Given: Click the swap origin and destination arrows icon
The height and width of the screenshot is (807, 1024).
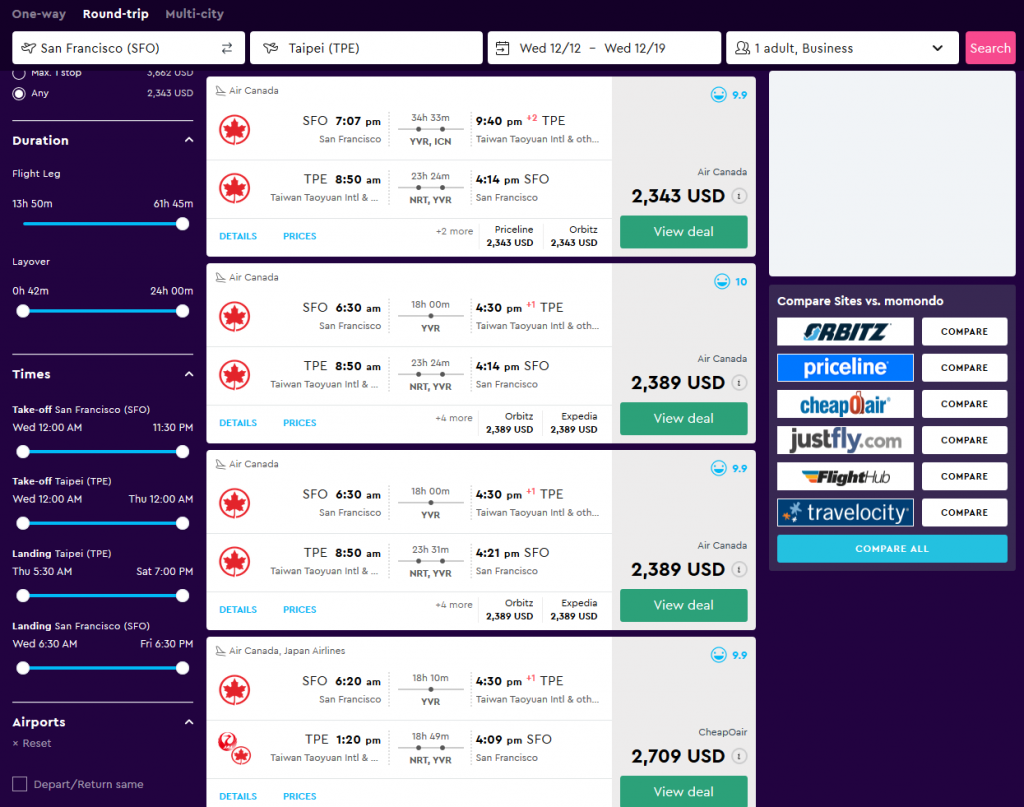Looking at the screenshot, I should coord(227,48).
